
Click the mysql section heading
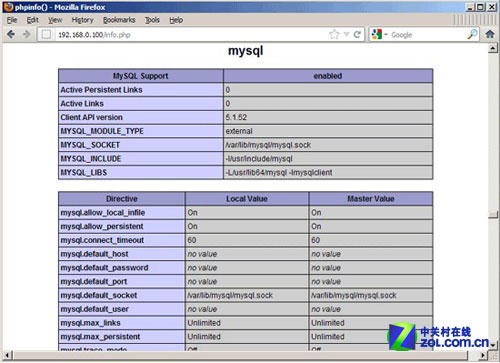pyautogui.click(x=246, y=51)
